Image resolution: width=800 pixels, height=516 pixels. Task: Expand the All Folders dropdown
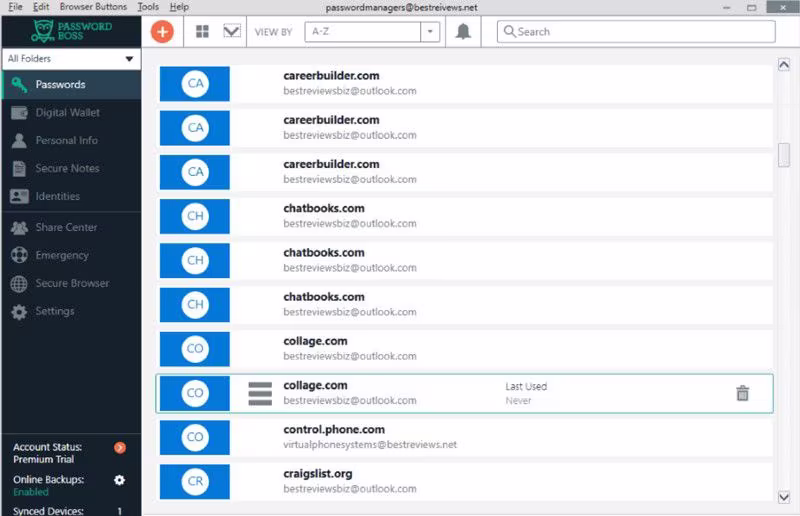pyautogui.click(x=71, y=59)
